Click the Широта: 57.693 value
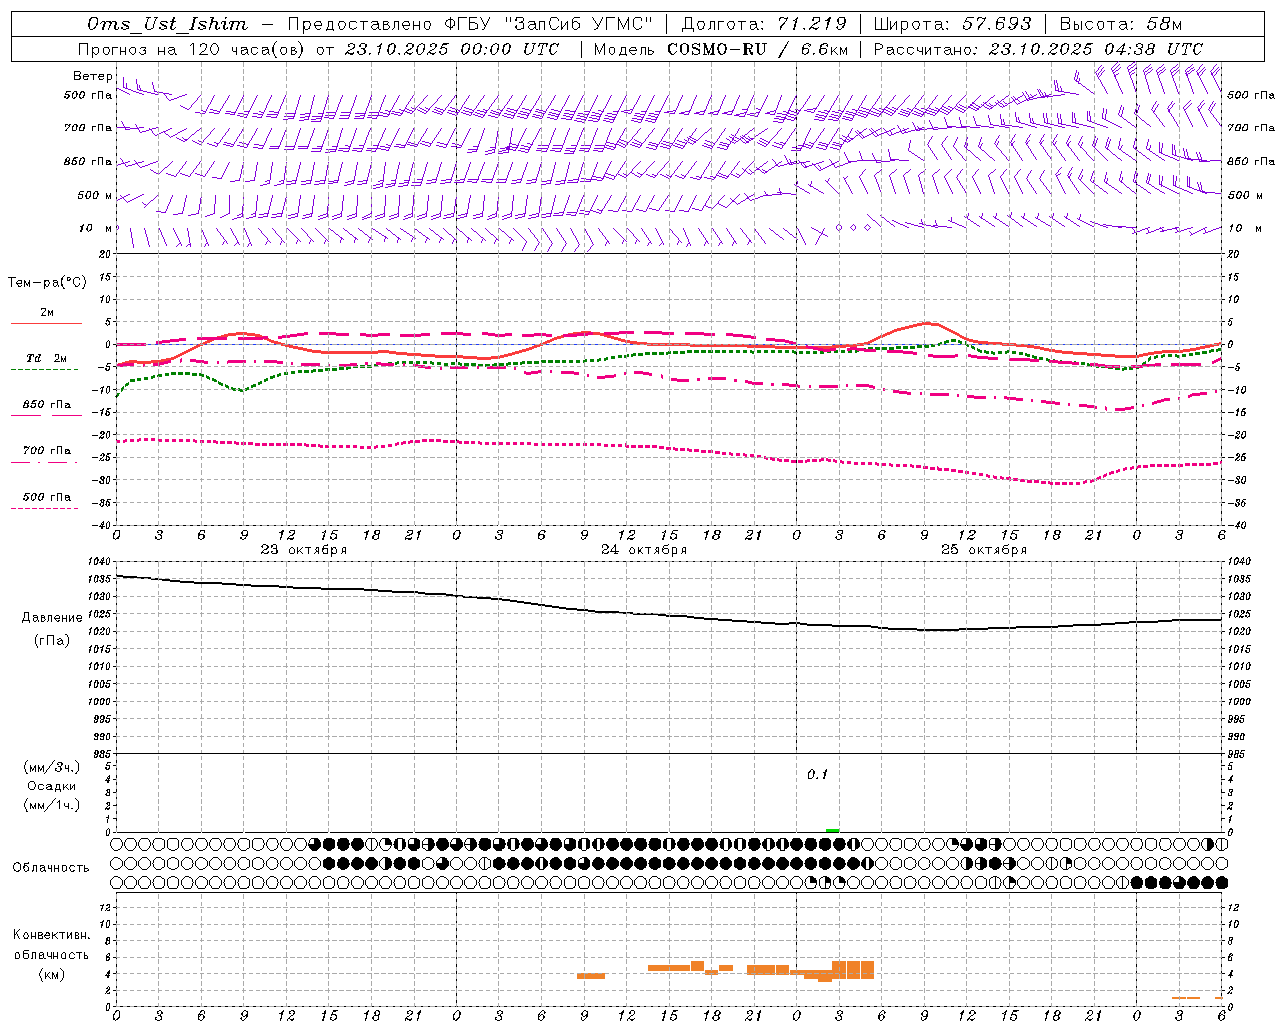 pyautogui.click(x=952, y=24)
